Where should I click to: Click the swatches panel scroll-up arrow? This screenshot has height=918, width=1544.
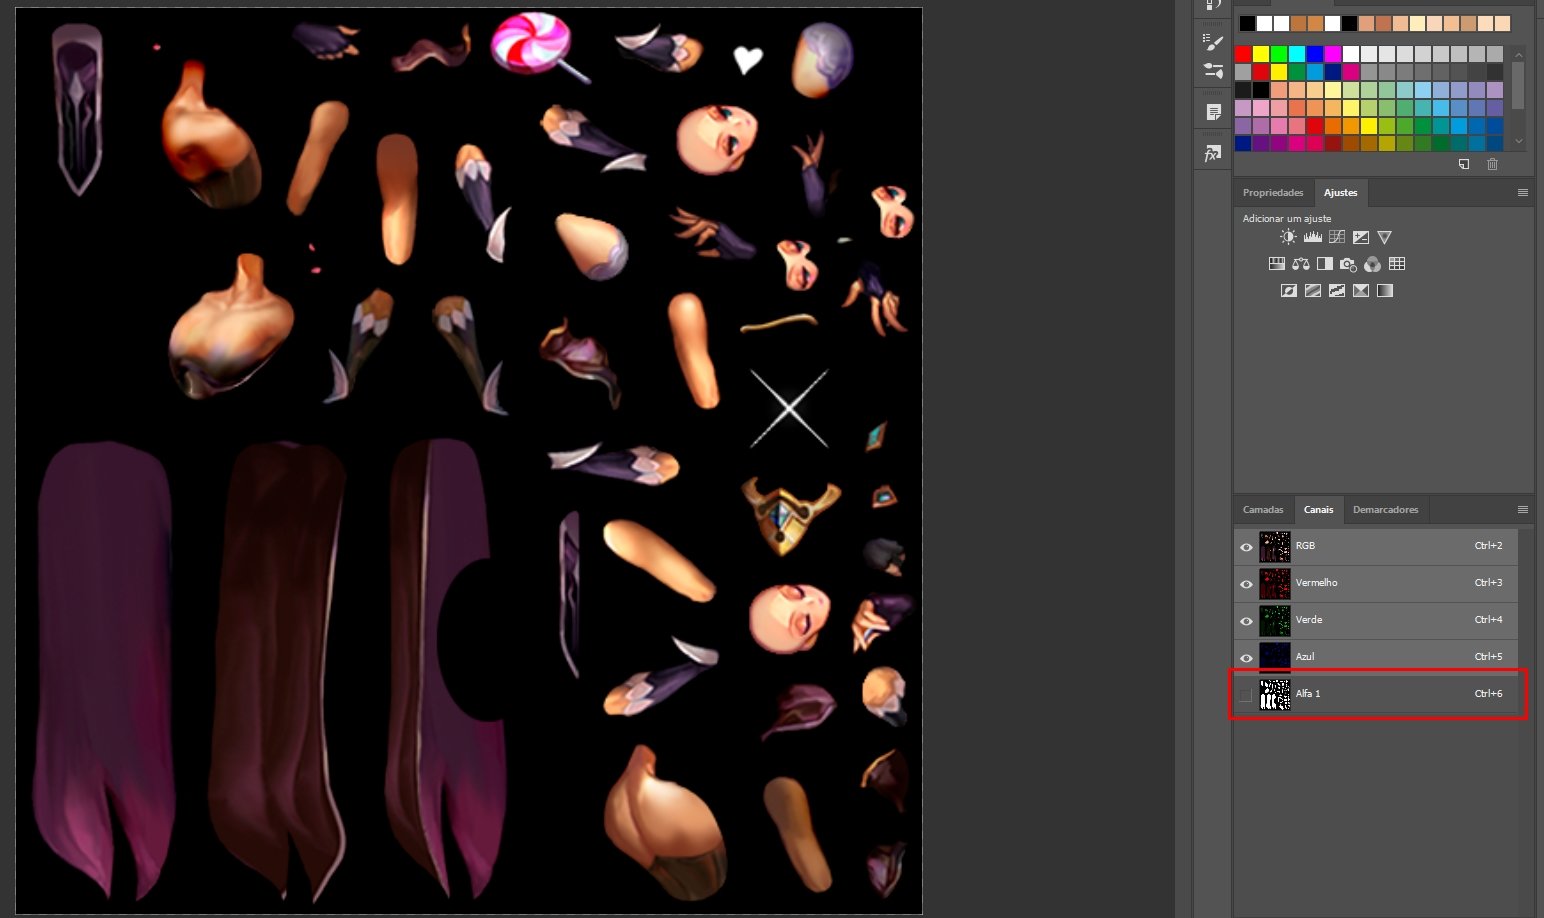coord(1518,55)
